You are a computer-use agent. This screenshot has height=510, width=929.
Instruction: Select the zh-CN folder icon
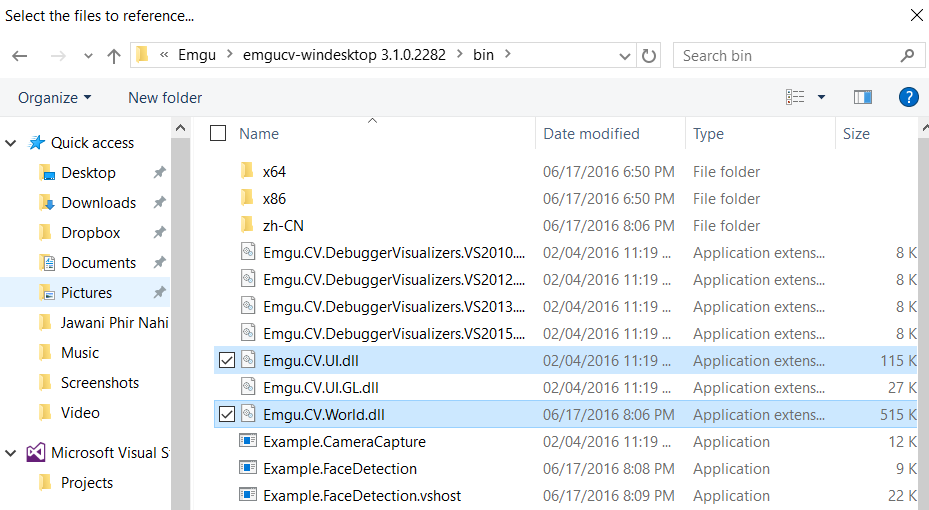[248, 225]
